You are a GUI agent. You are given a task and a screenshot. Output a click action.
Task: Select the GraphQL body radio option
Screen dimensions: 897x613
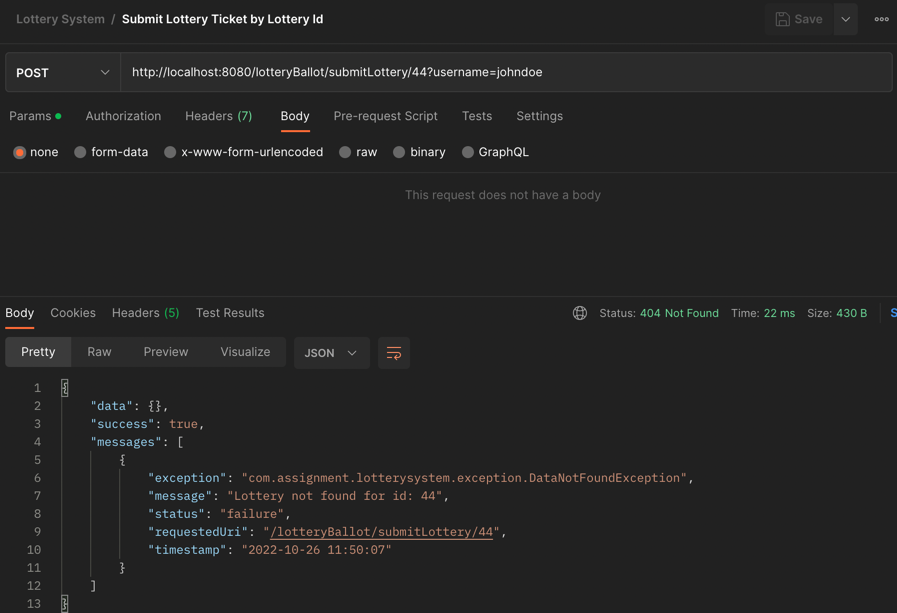point(468,152)
